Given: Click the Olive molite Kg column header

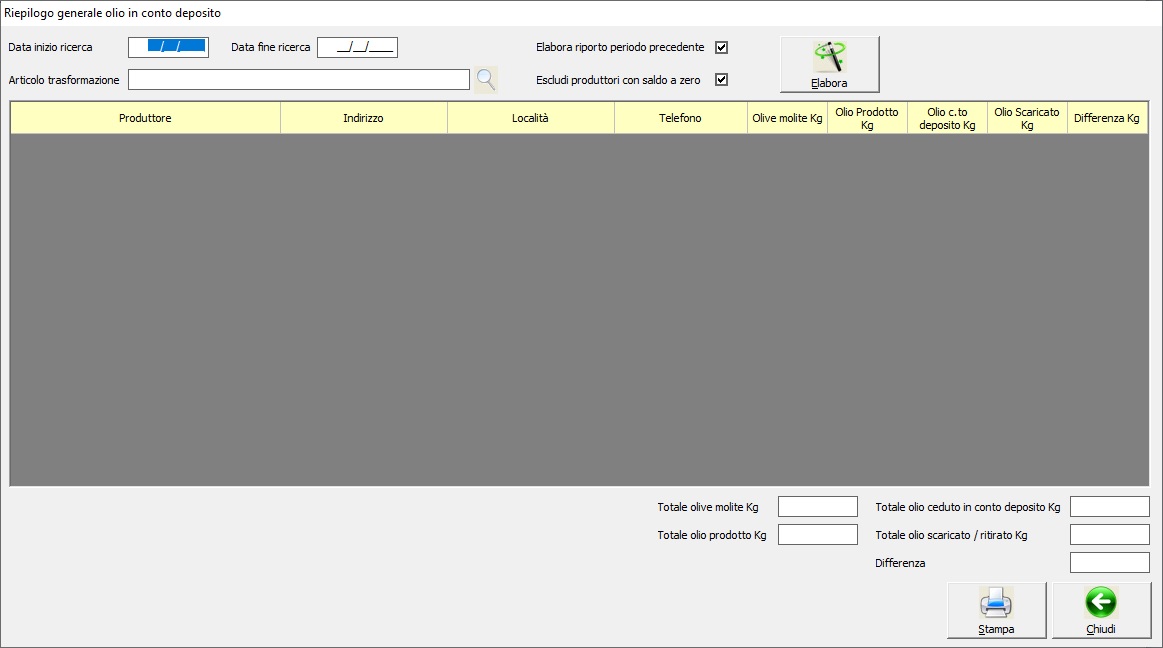Looking at the screenshot, I should coord(787,118).
